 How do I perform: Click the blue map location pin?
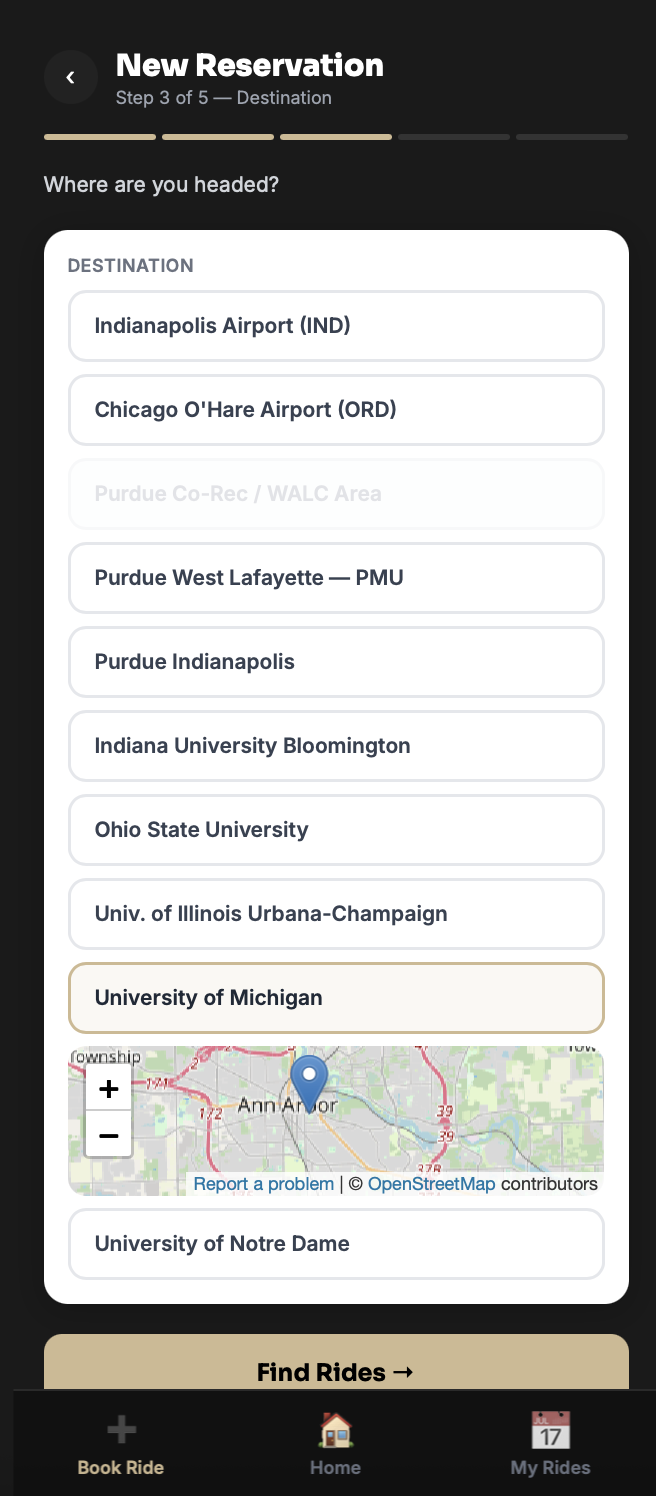[x=309, y=1081]
